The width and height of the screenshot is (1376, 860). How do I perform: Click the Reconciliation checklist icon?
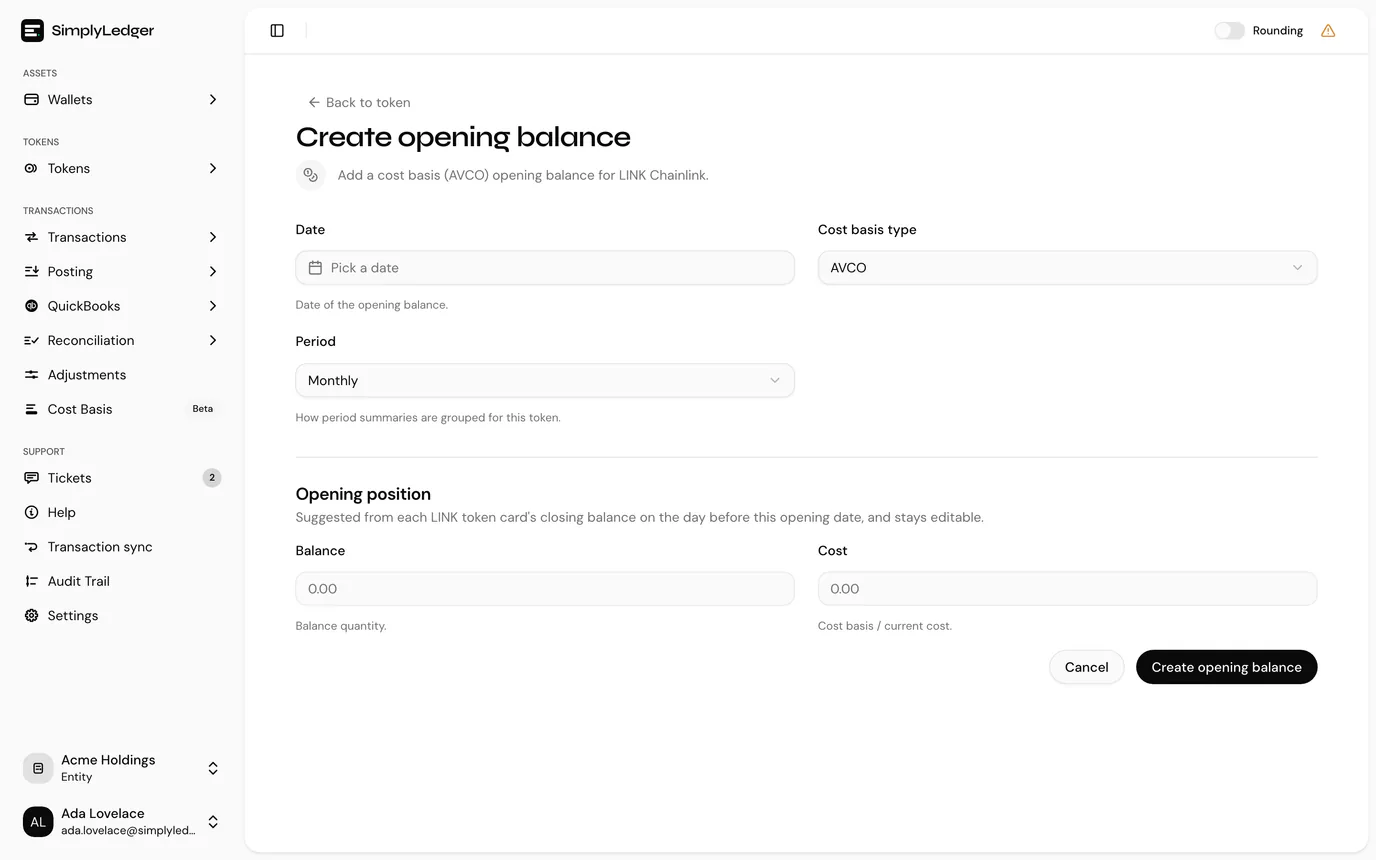[x=31, y=341]
